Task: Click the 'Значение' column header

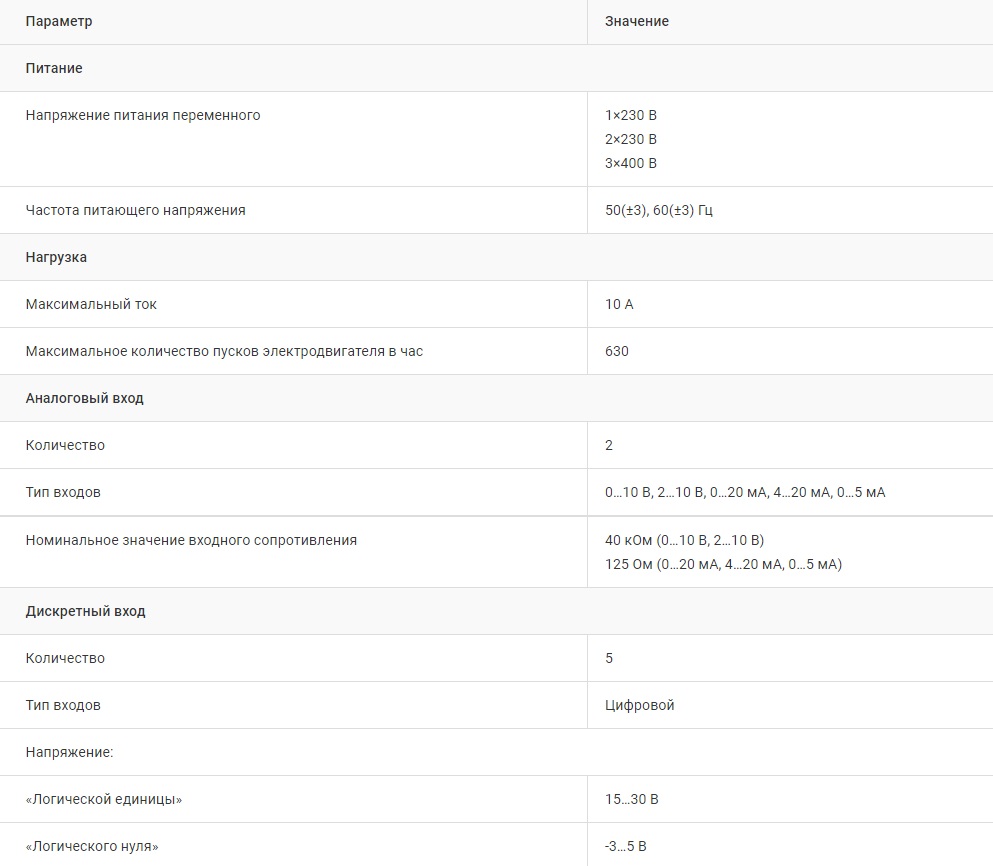Action: [637, 21]
